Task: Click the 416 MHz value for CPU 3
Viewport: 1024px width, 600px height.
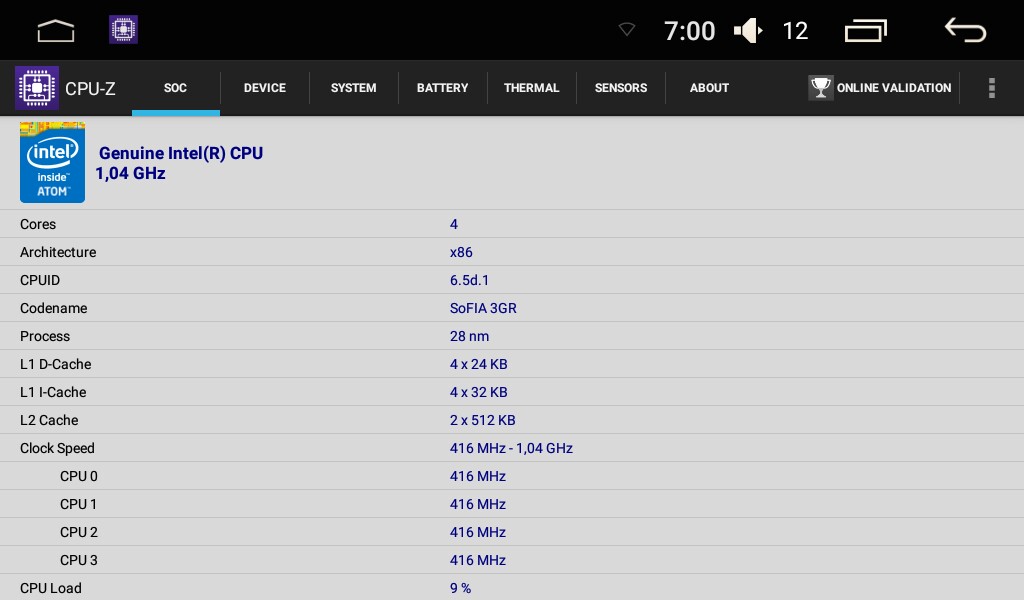Action: [478, 561]
